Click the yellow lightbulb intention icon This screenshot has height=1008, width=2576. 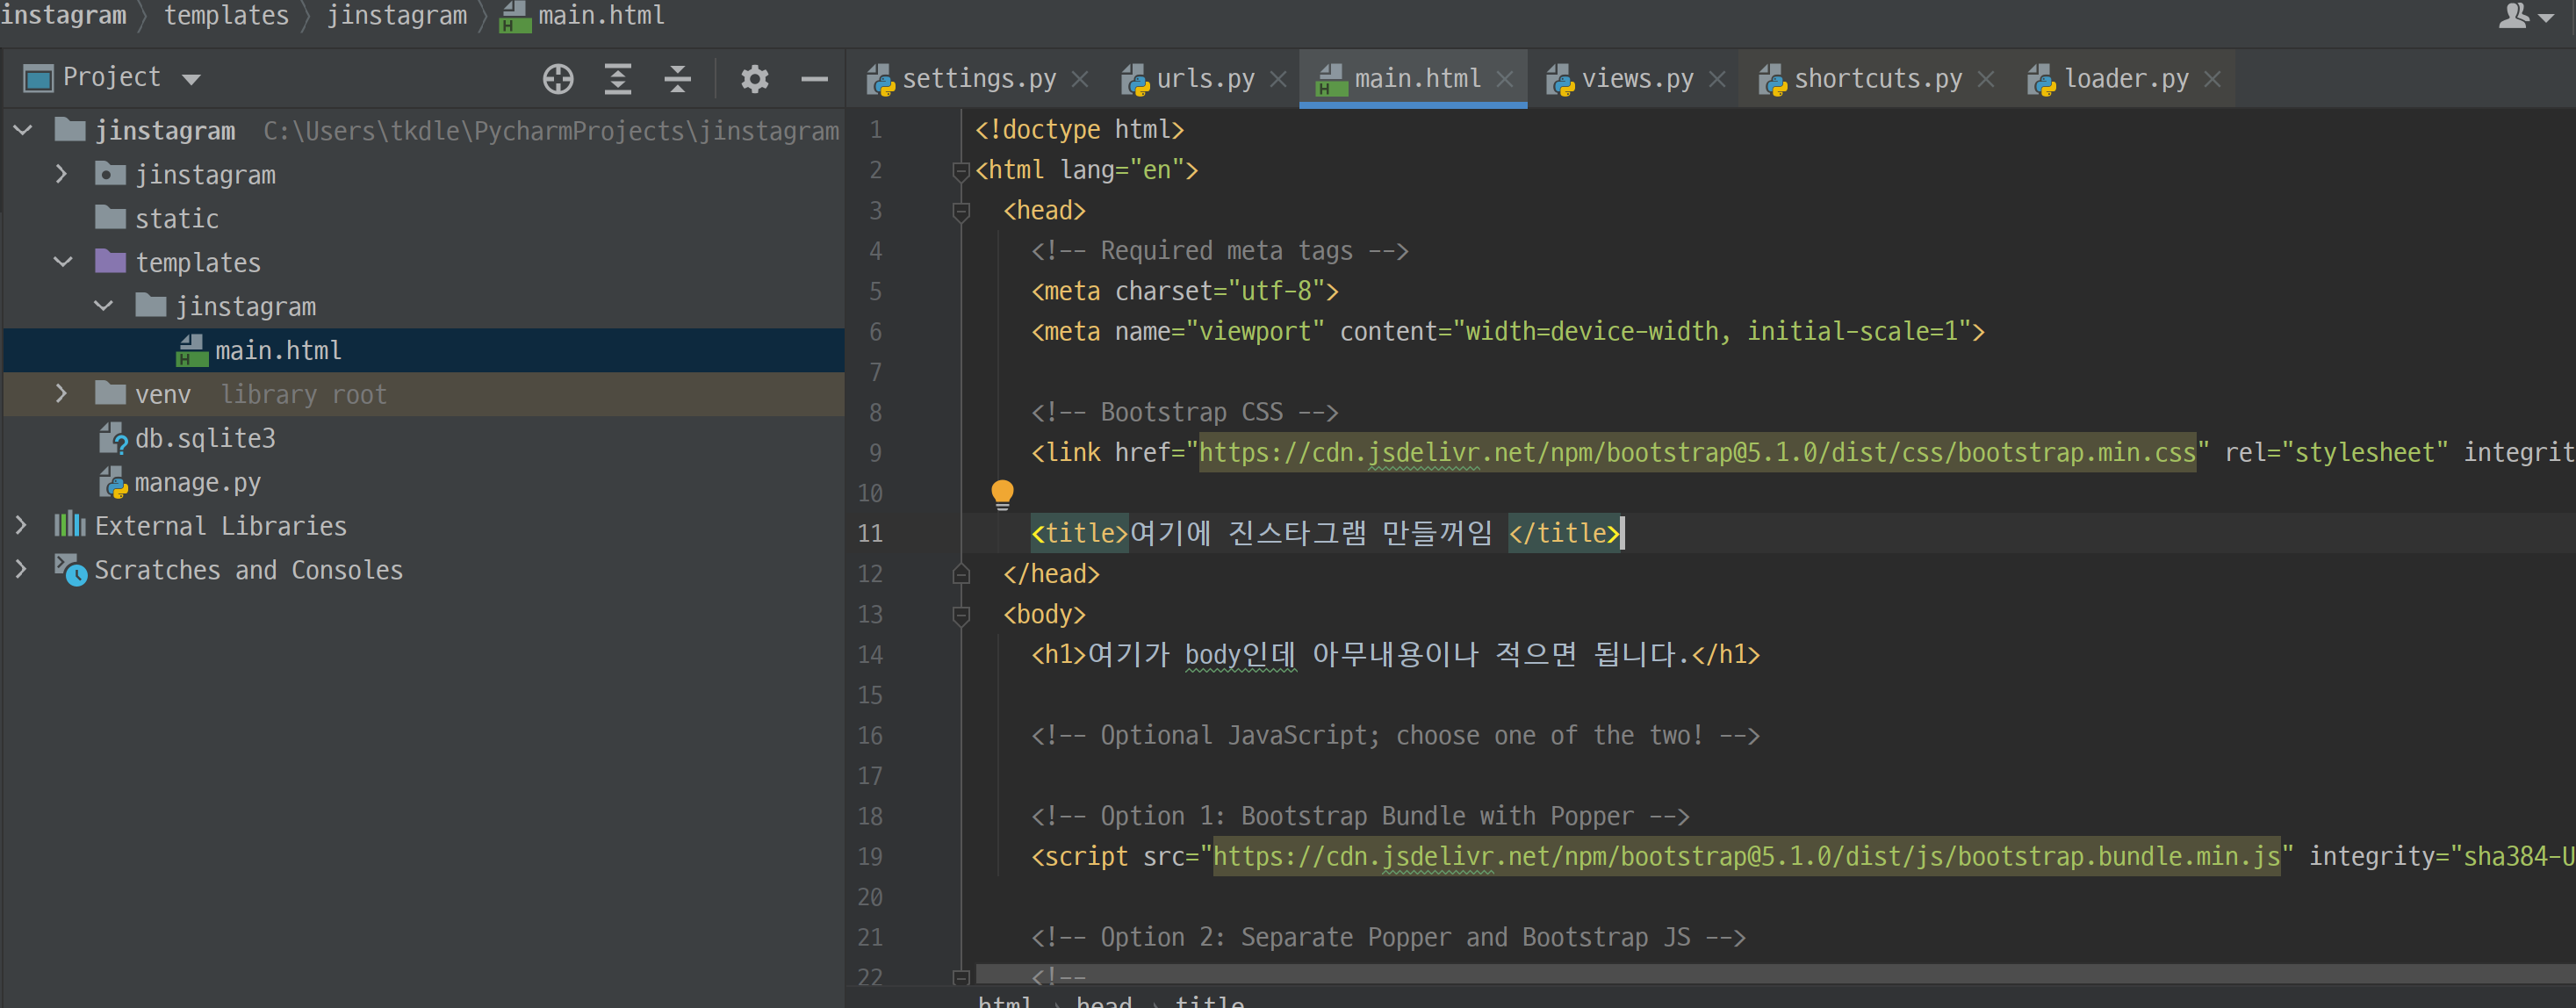point(1002,494)
